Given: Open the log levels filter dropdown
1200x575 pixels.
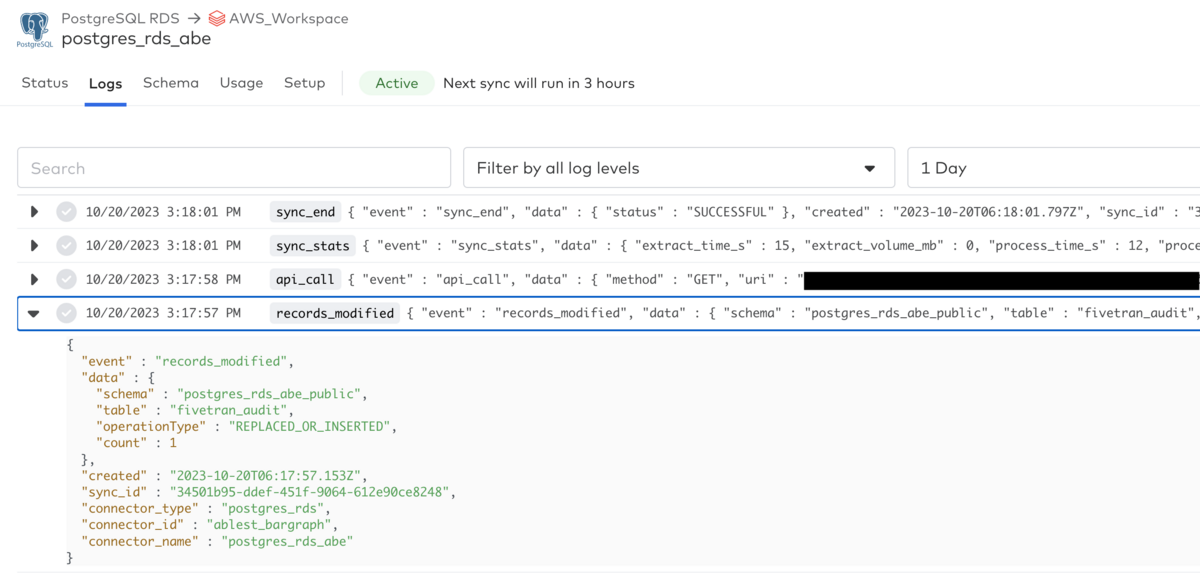Looking at the screenshot, I should 678,168.
